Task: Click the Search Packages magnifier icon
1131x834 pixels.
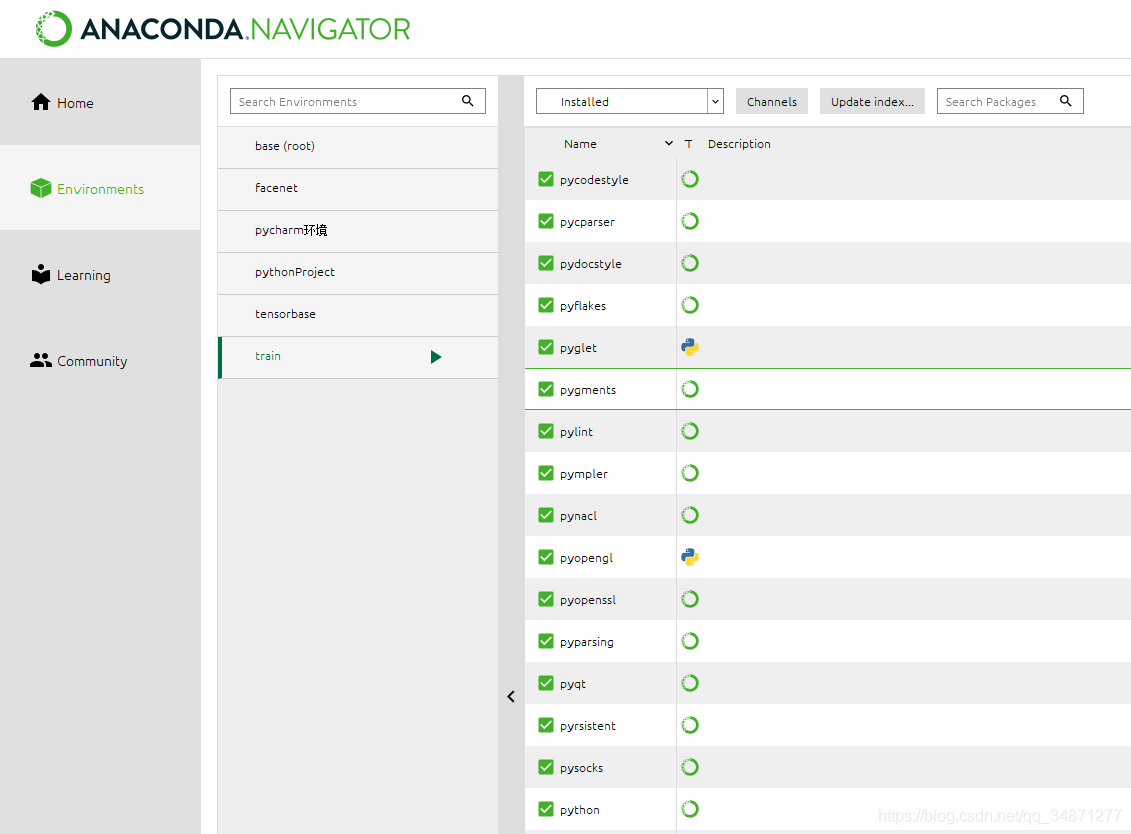Action: pos(1065,101)
